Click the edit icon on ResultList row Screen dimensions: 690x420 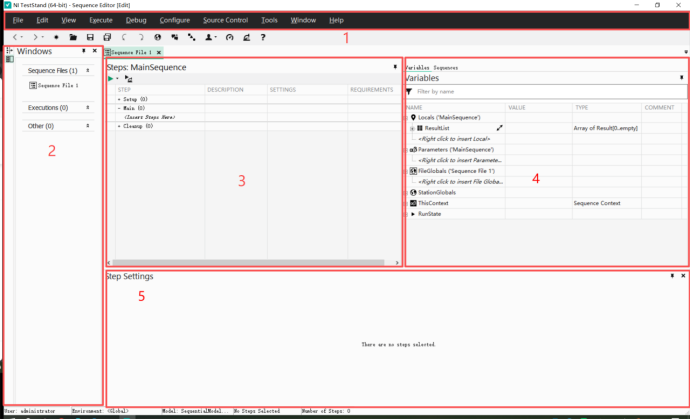(499, 128)
